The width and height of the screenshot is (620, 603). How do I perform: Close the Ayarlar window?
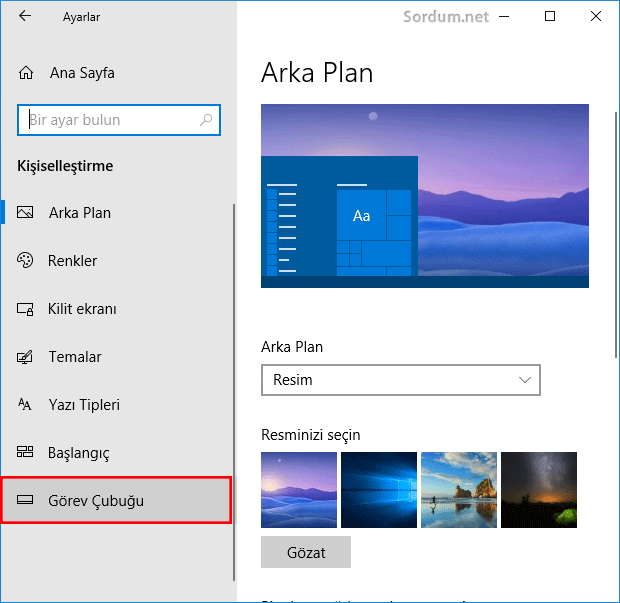(596, 17)
